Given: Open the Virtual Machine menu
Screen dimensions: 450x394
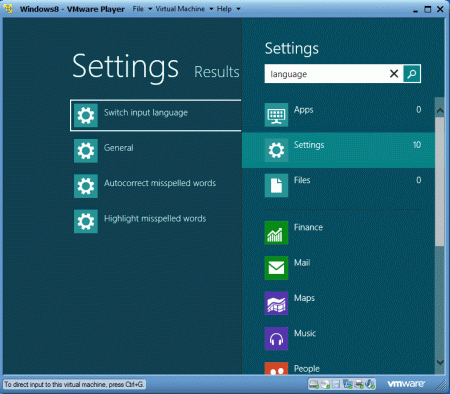Looking at the screenshot, I should pyautogui.click(x=180, y=9).
